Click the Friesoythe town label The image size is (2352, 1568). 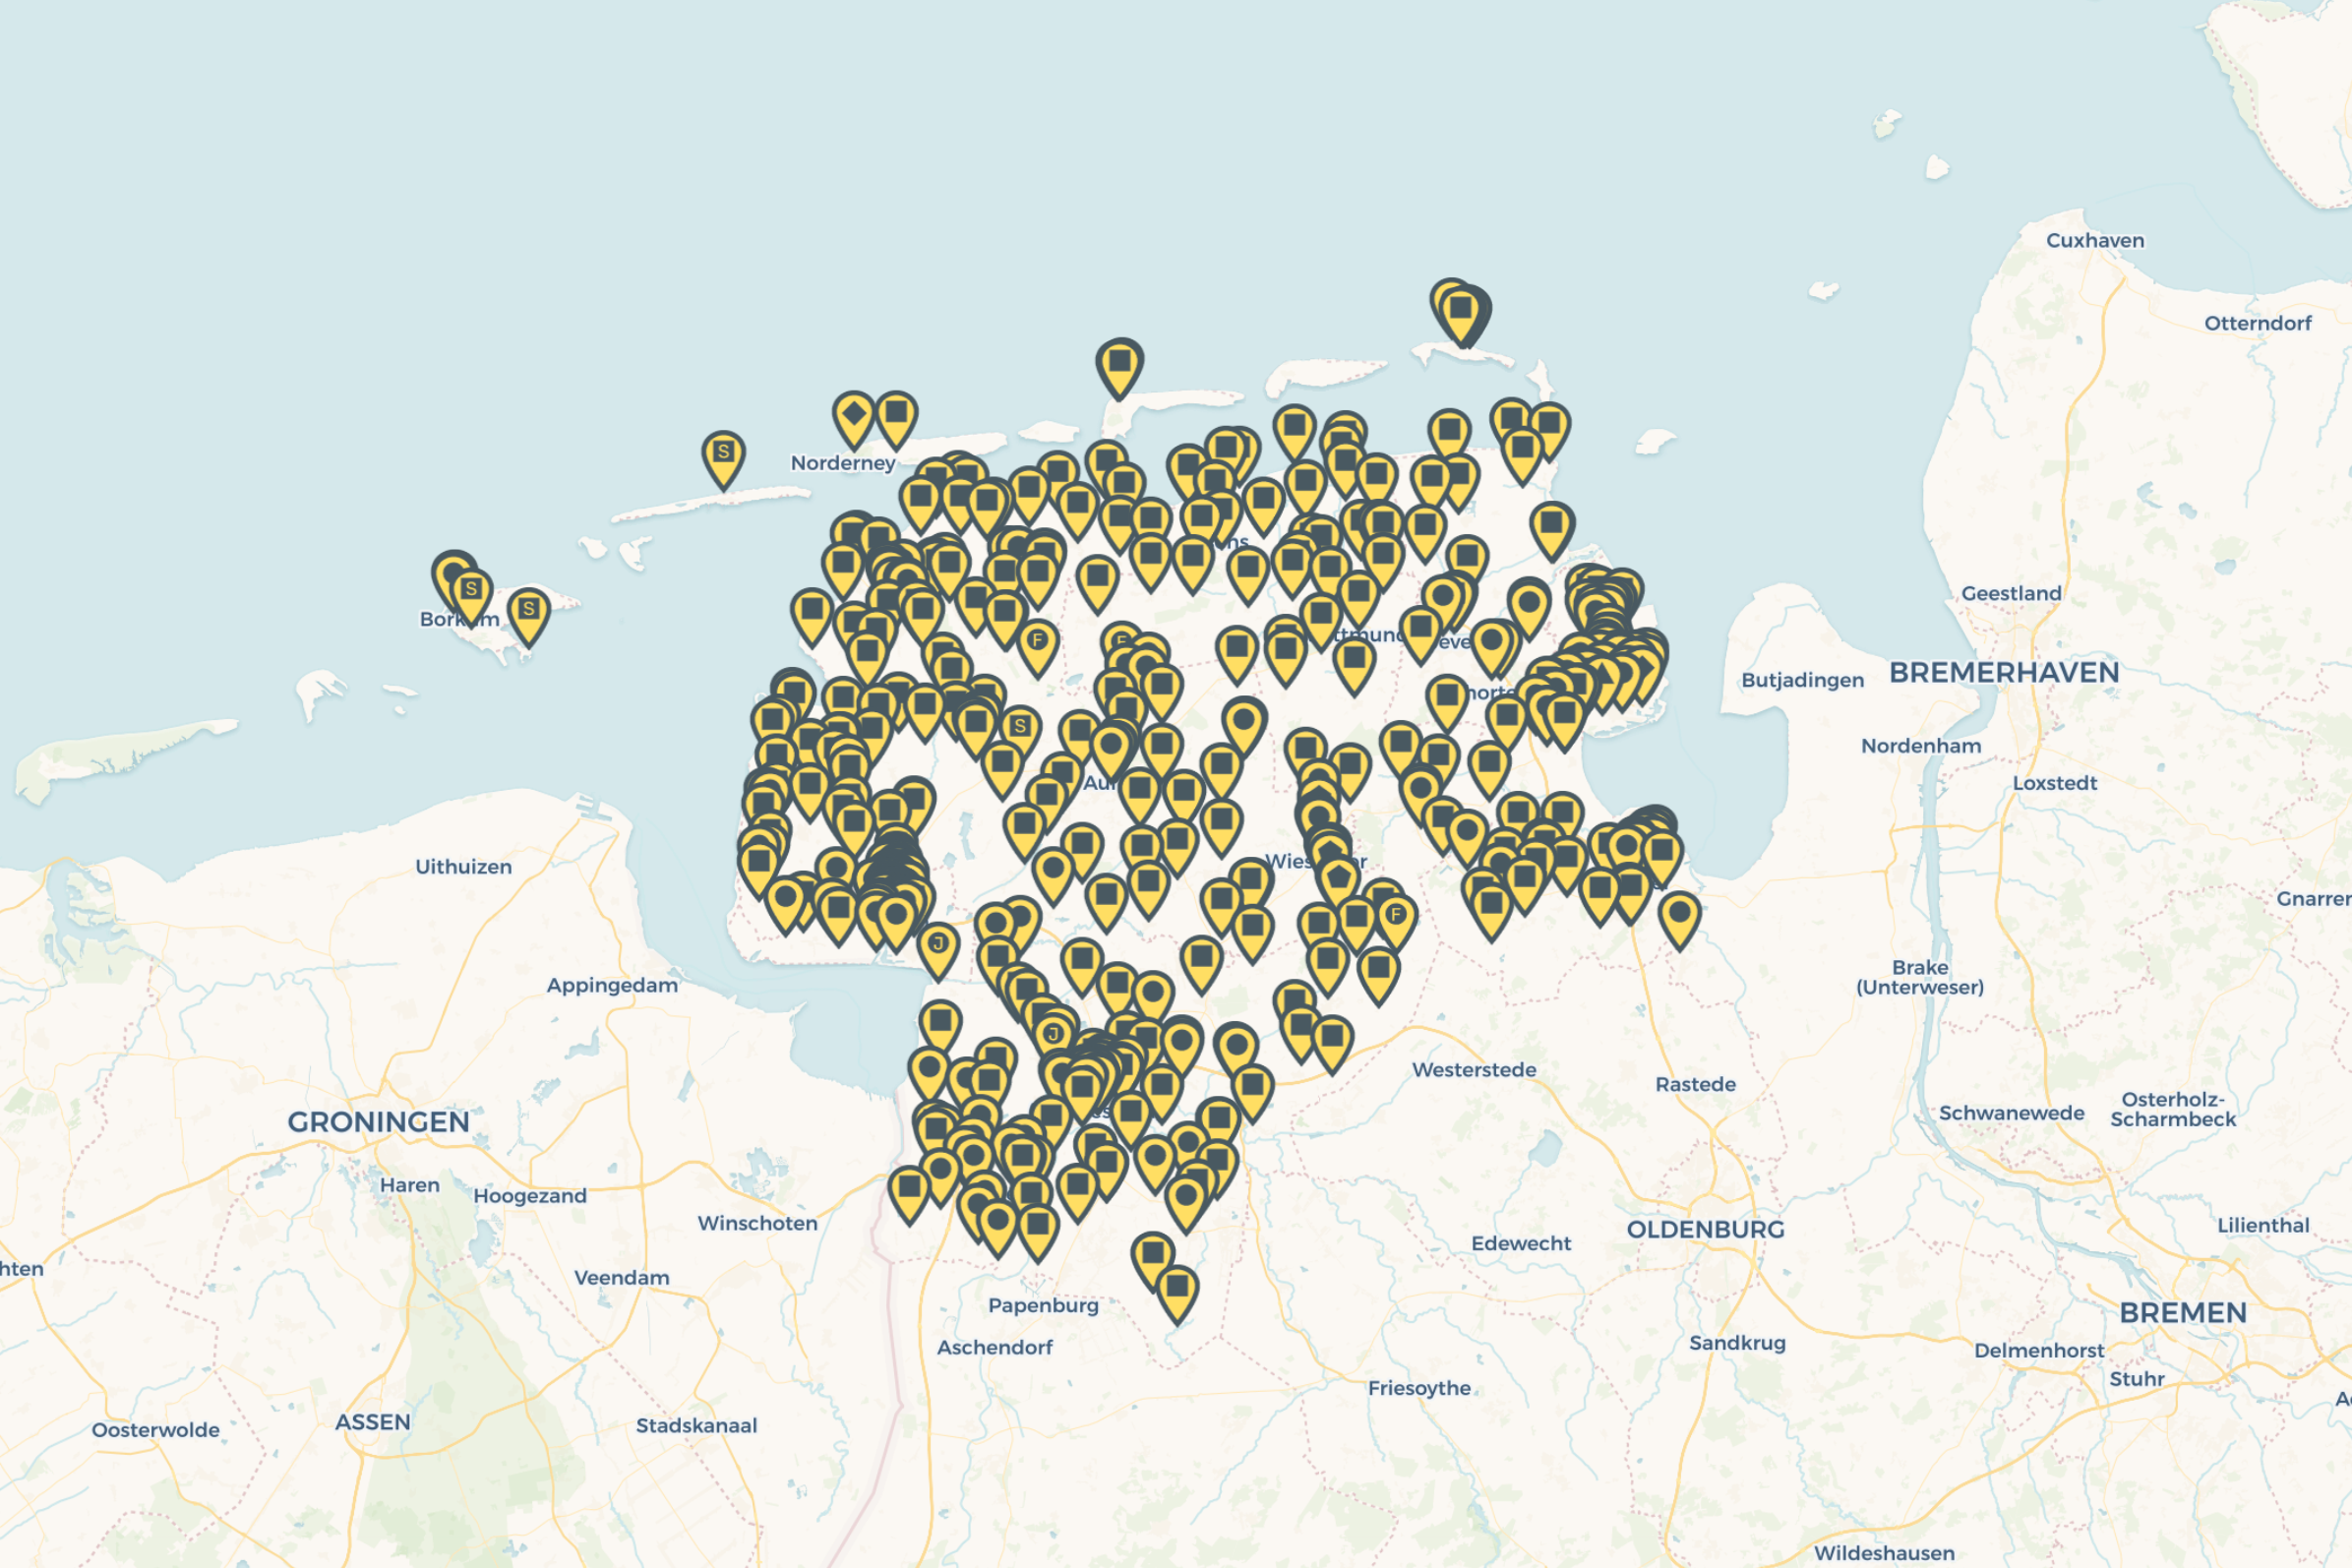(x=1419, y=1388)
